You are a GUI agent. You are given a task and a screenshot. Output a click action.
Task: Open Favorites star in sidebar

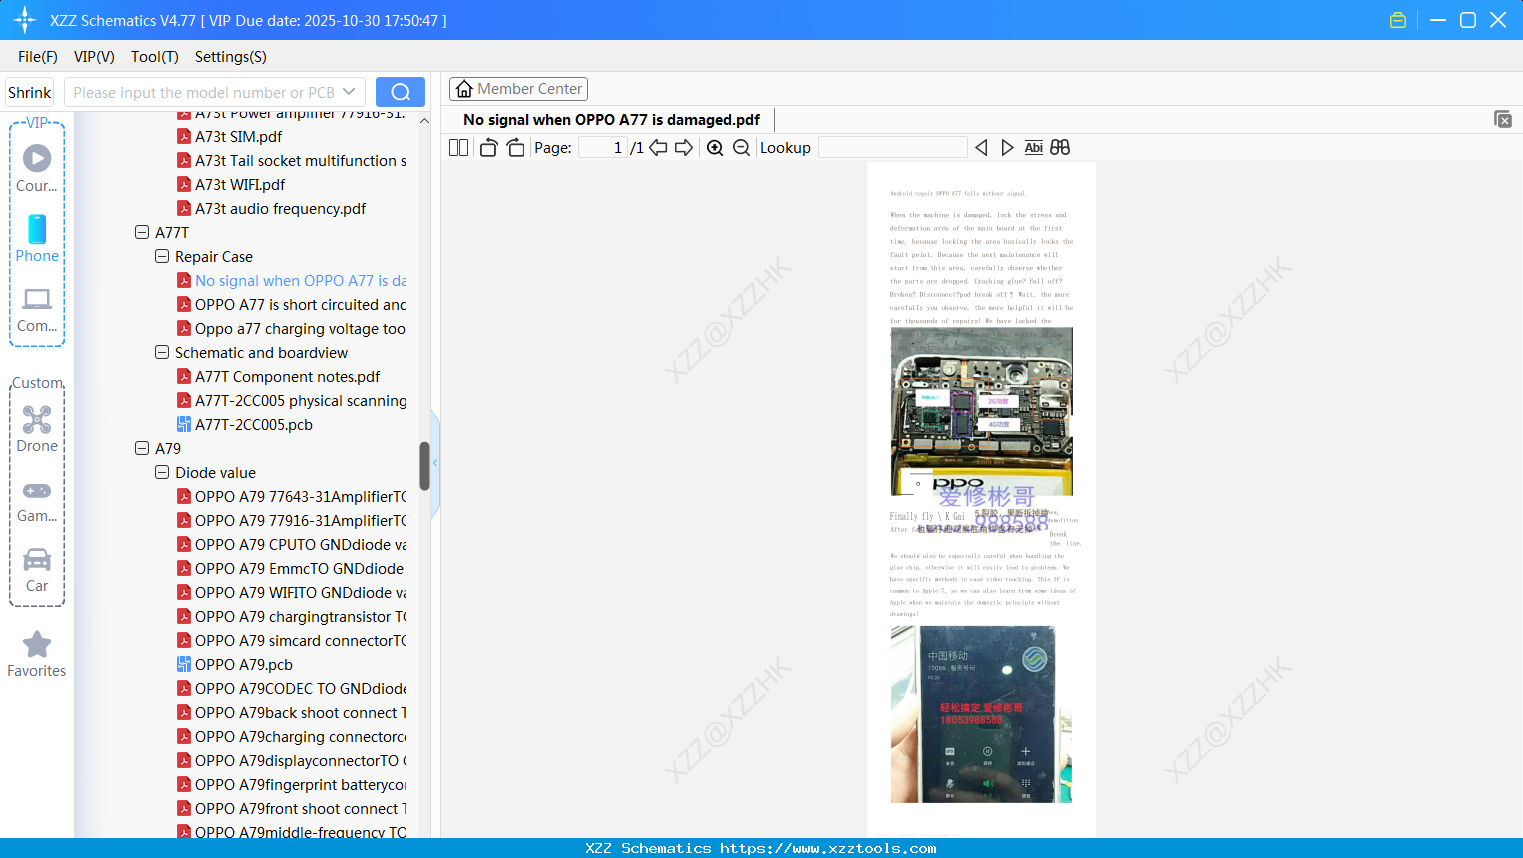(37, 654)
